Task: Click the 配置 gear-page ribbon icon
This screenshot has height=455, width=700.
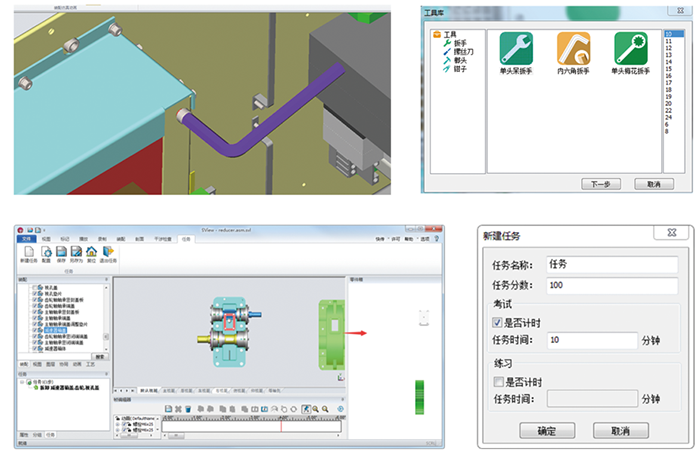Action: (46, 254)
